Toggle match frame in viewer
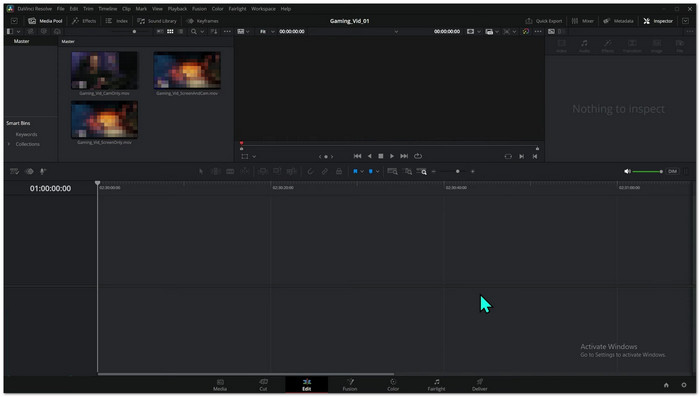This screenshot has width=700, height=397. coord(508,156)
